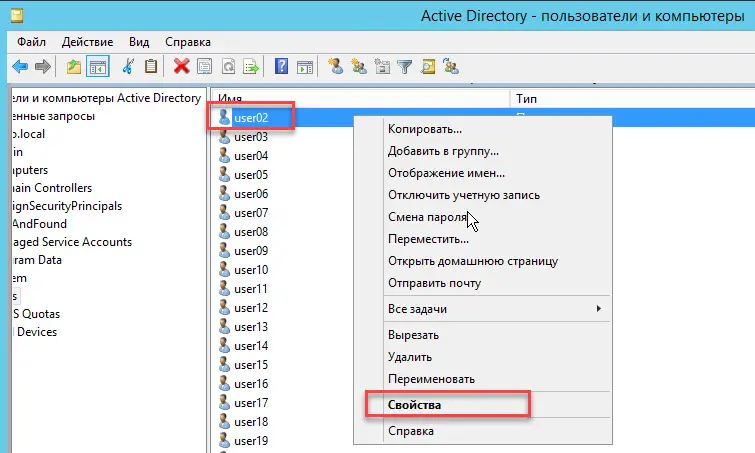Toggle the action pane toolbar icon

pos(305,67)
